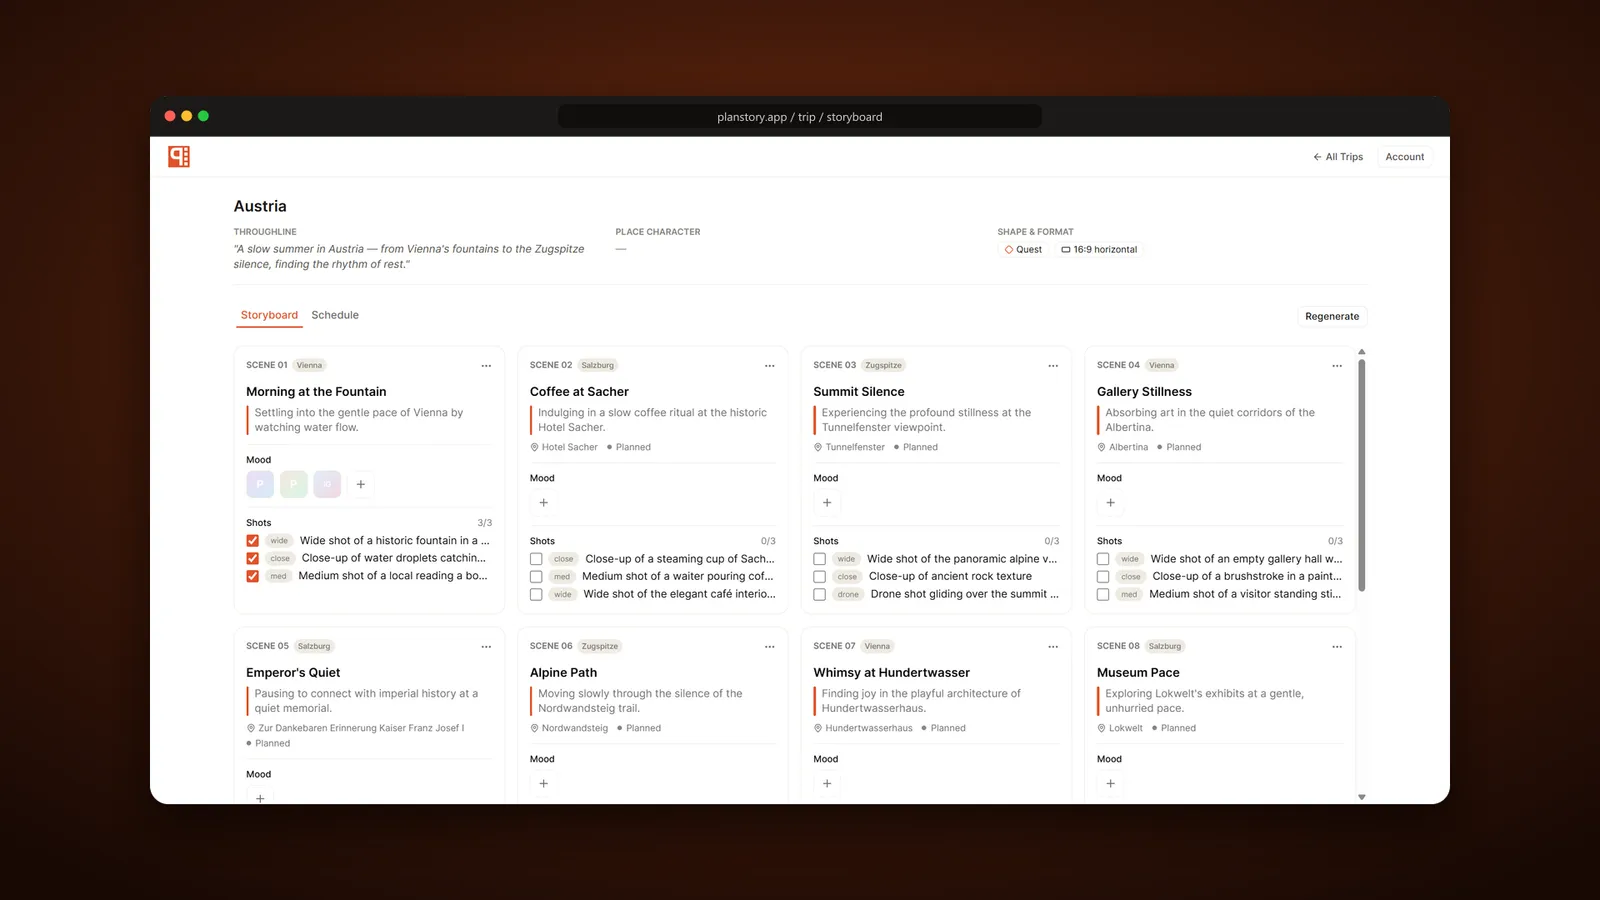Click the browser address bar

click(x=800, y=117)
